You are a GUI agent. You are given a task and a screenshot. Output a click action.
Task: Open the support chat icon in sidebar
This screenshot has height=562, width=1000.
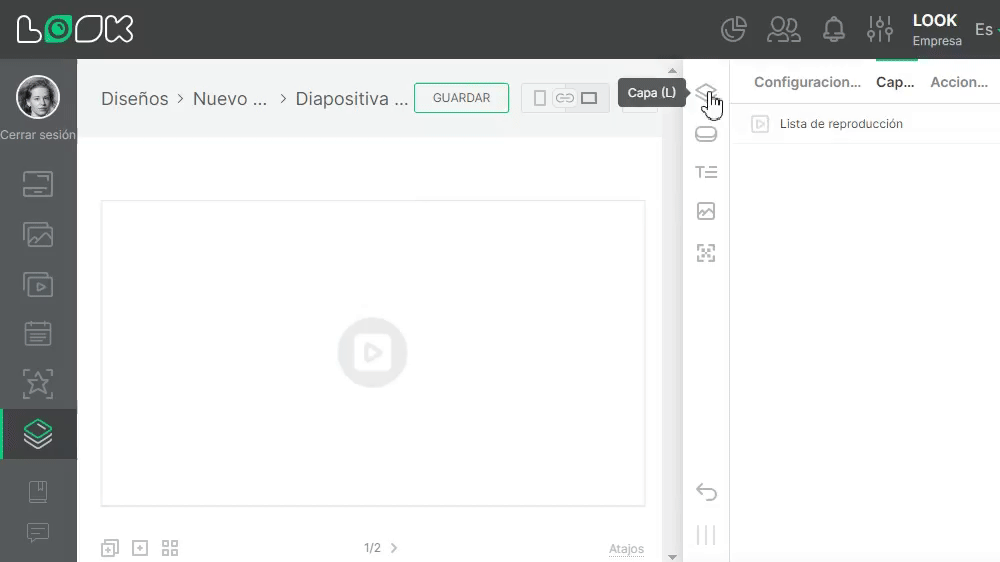(38, 532)
